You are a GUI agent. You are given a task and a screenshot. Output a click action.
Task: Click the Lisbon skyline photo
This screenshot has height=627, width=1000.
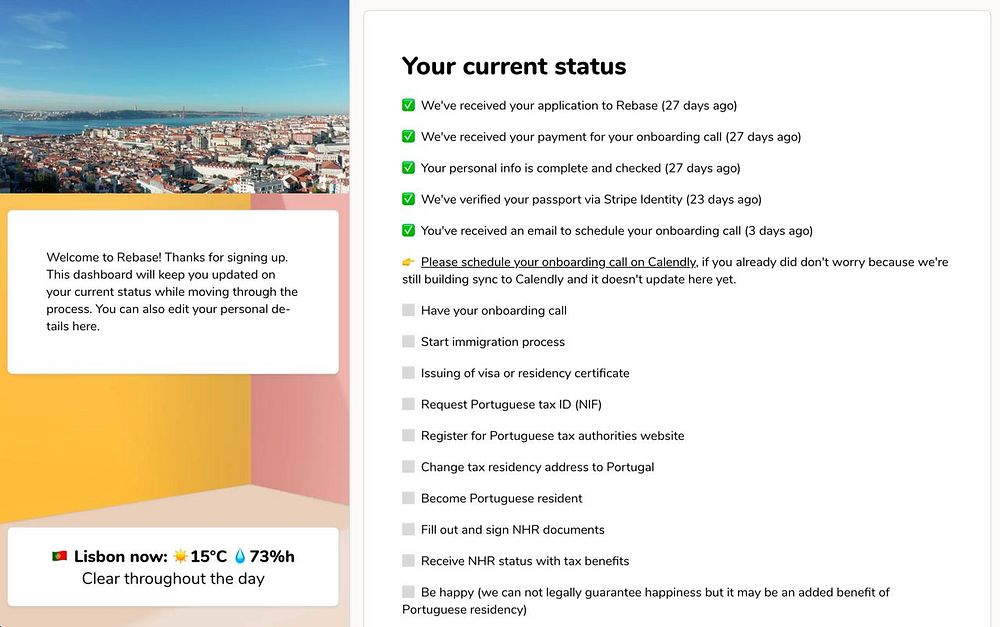pyautogui.click(x=174, y=96)
